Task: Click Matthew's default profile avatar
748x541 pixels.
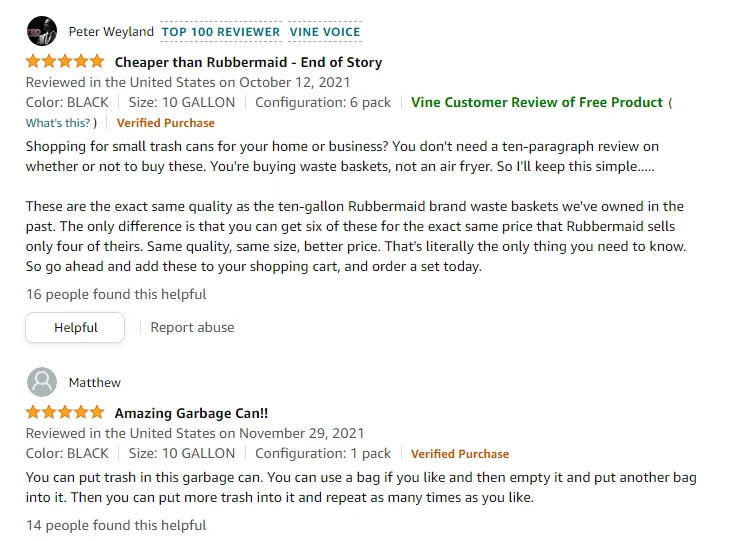Action: [41, 382]
